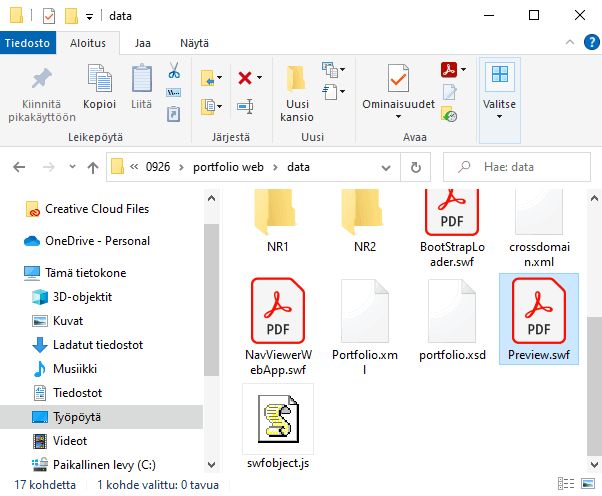Open the Tiedosto menu
602x496 pixels.
28,43
